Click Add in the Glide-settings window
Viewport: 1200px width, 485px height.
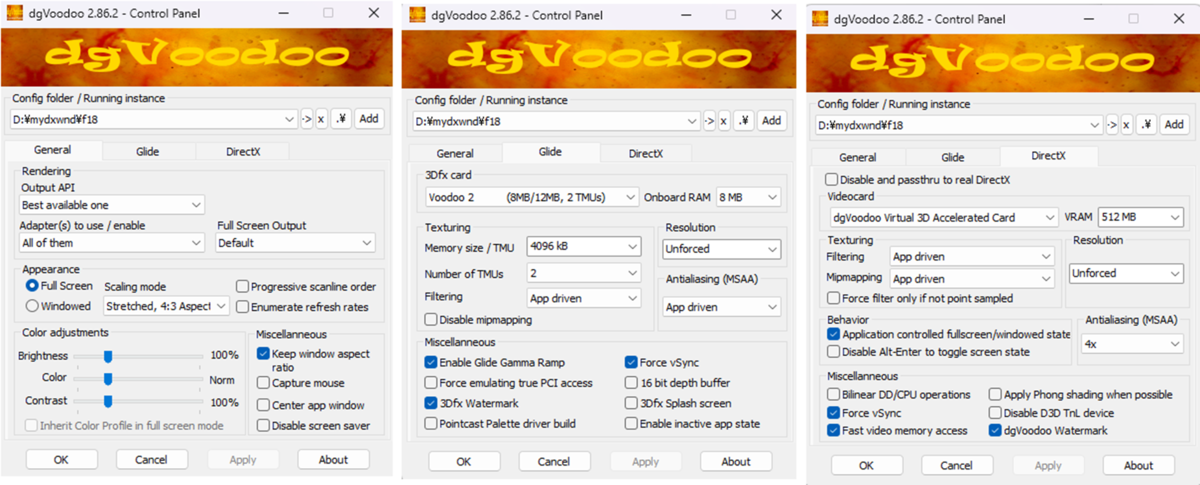pyautogui.click(x=771, y=121)
